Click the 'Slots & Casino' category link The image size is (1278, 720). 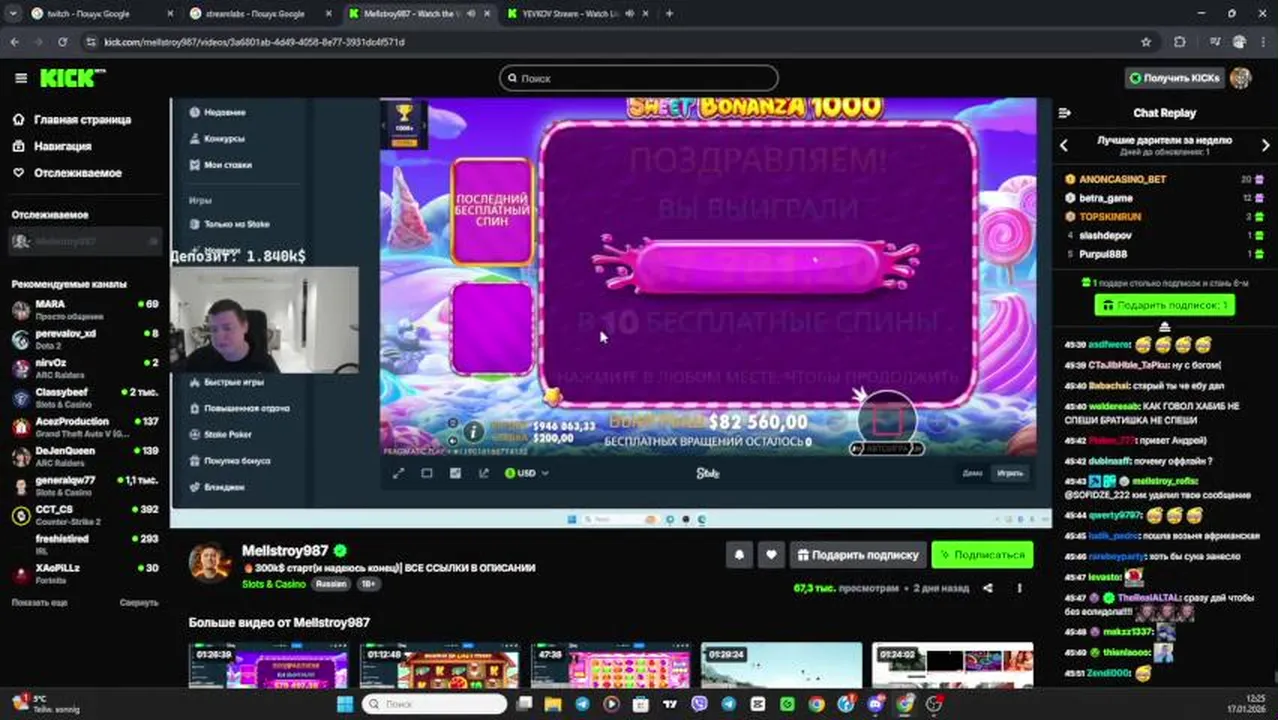tap(274, 584)
